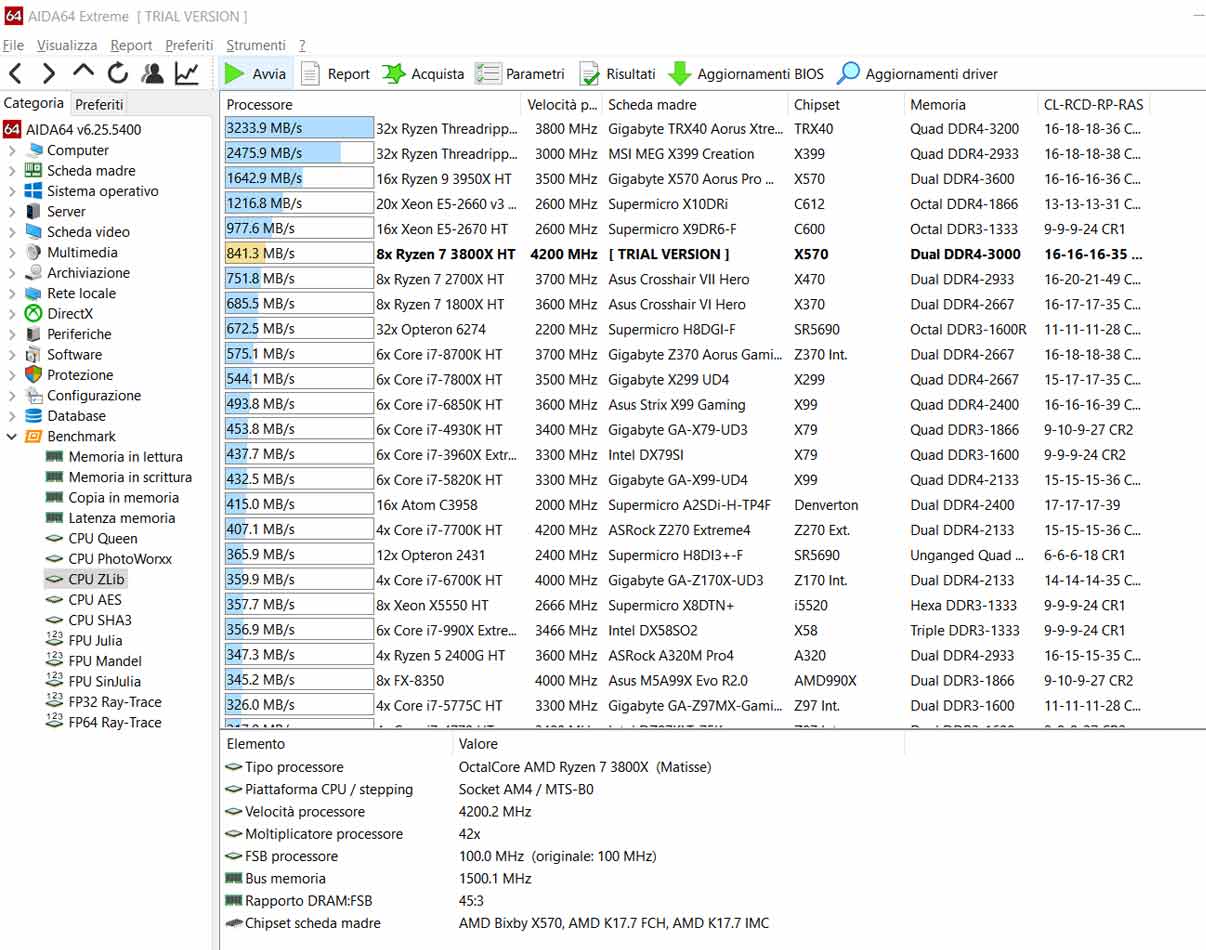This screenshot has width=1206, height=950.
Task: Click the back navigation arrow icon
Action: 16,73
